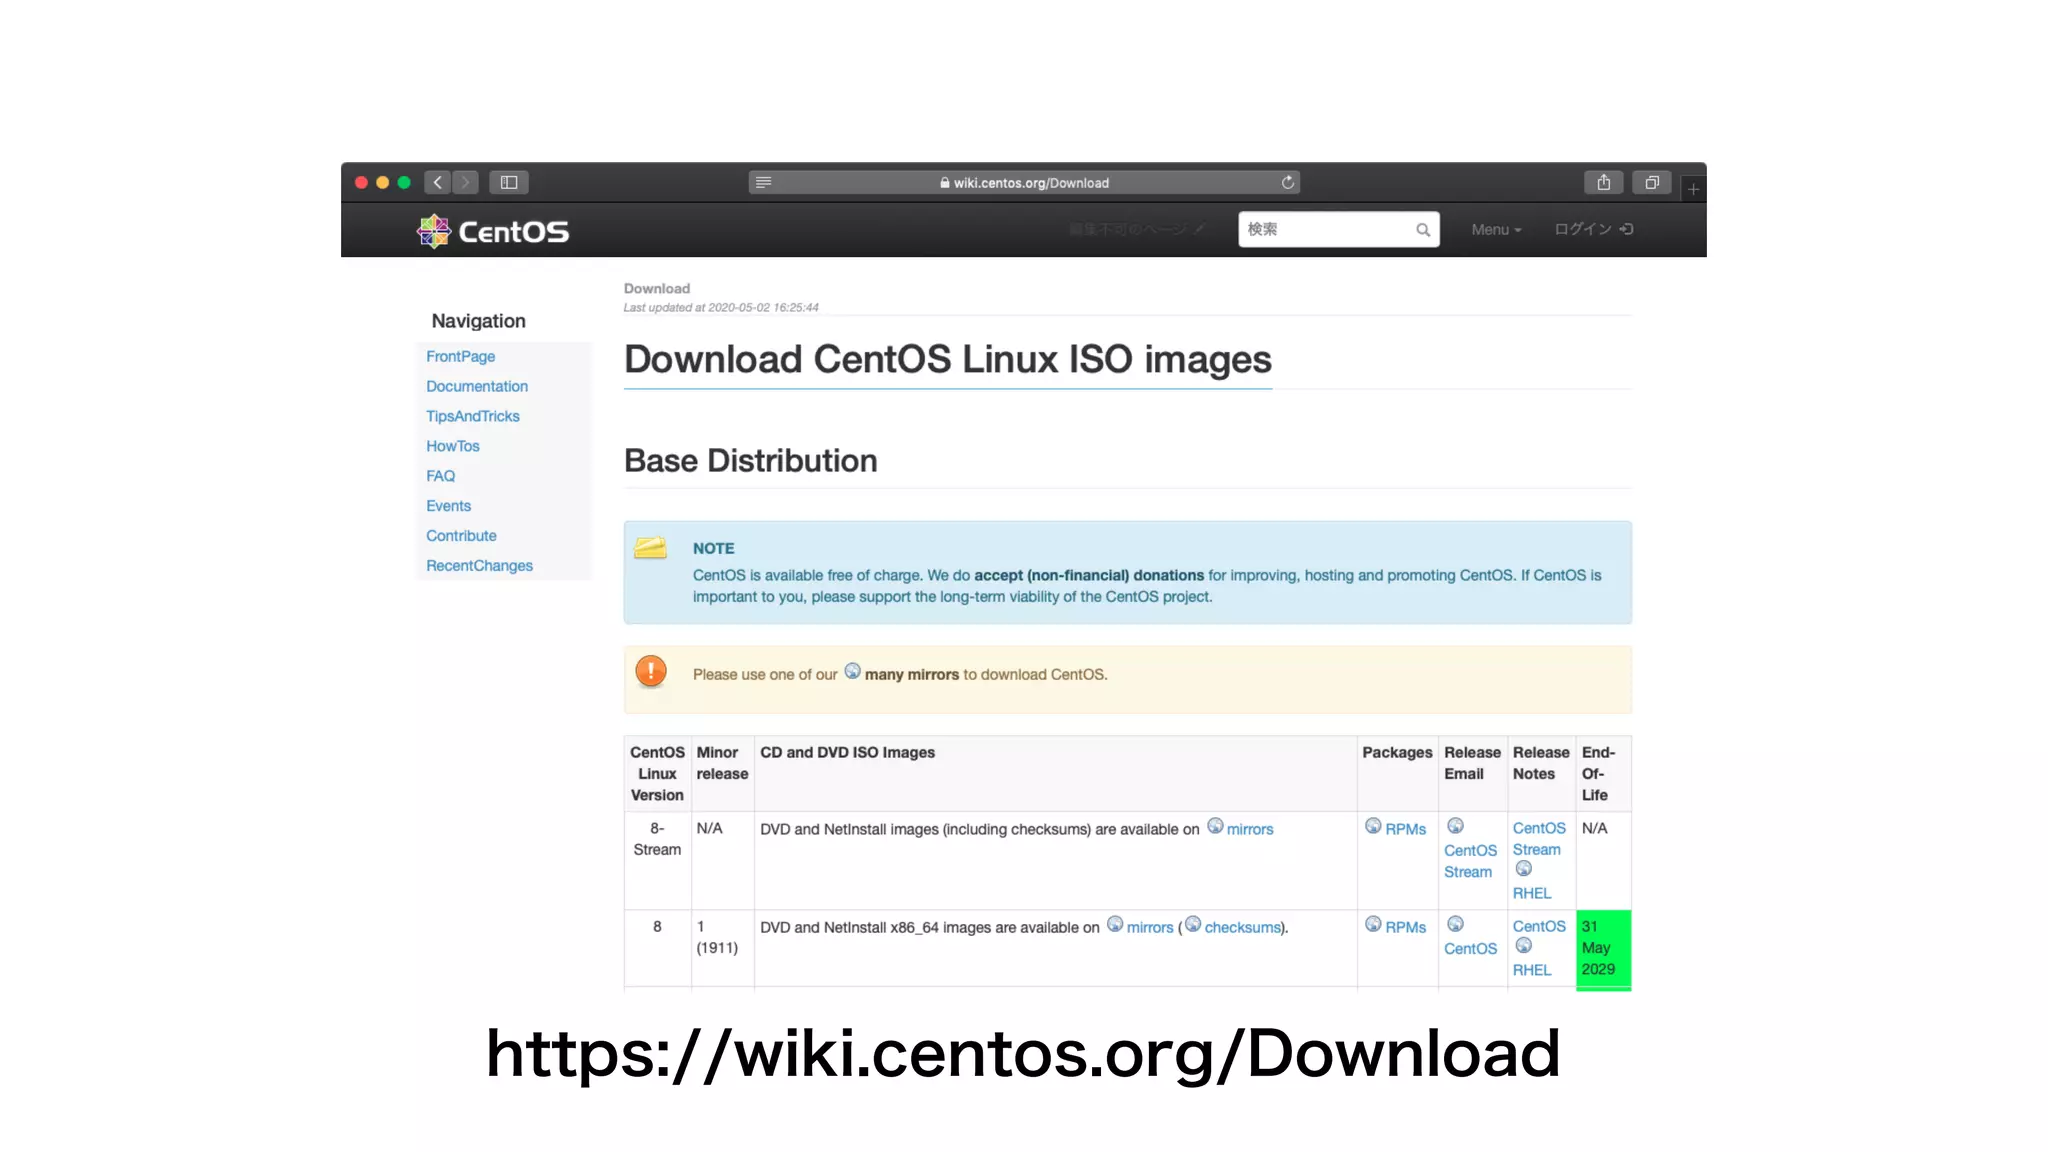Image resolution: width=2048 pixels, height=1152 pixels.
Task: Open Documentation in navigation
Action: coord(477,386)
